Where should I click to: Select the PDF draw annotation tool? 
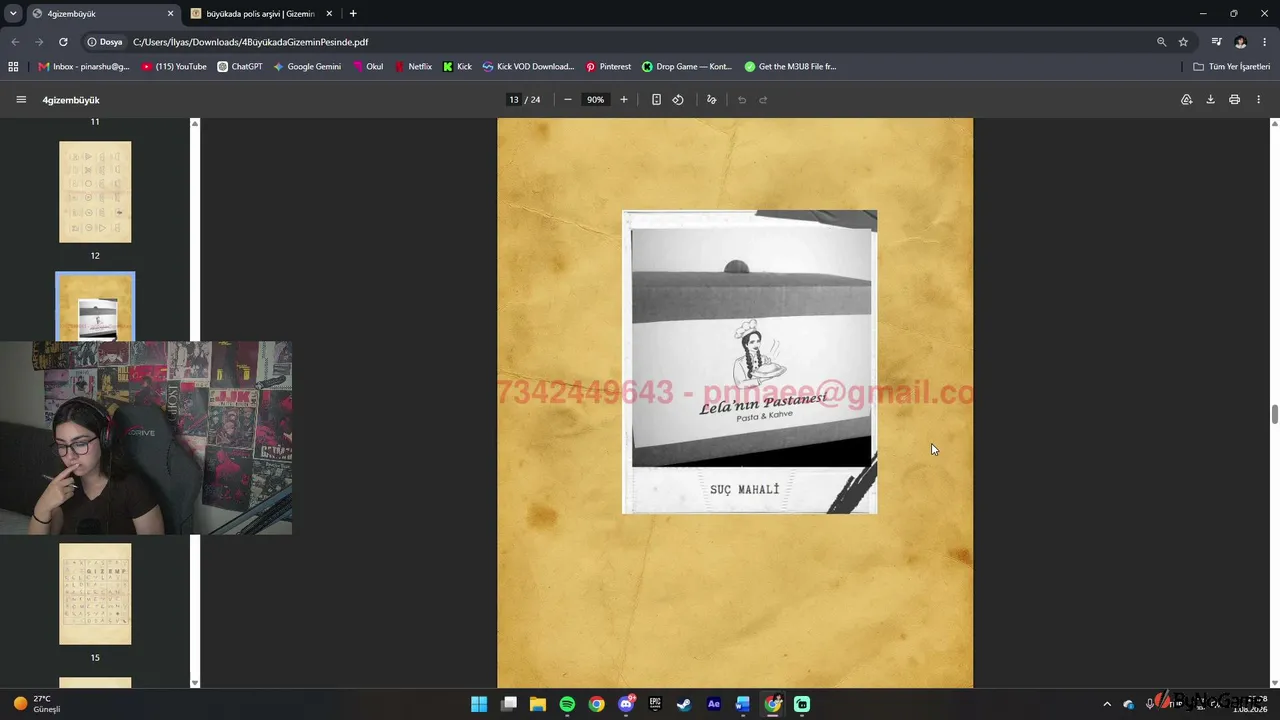click(x=712, y=100)
